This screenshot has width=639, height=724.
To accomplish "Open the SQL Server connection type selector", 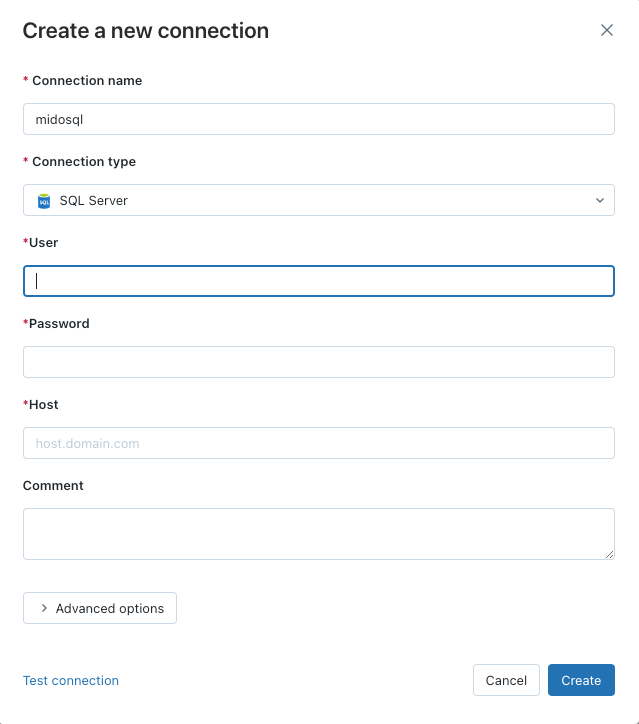I will (318, 200).
